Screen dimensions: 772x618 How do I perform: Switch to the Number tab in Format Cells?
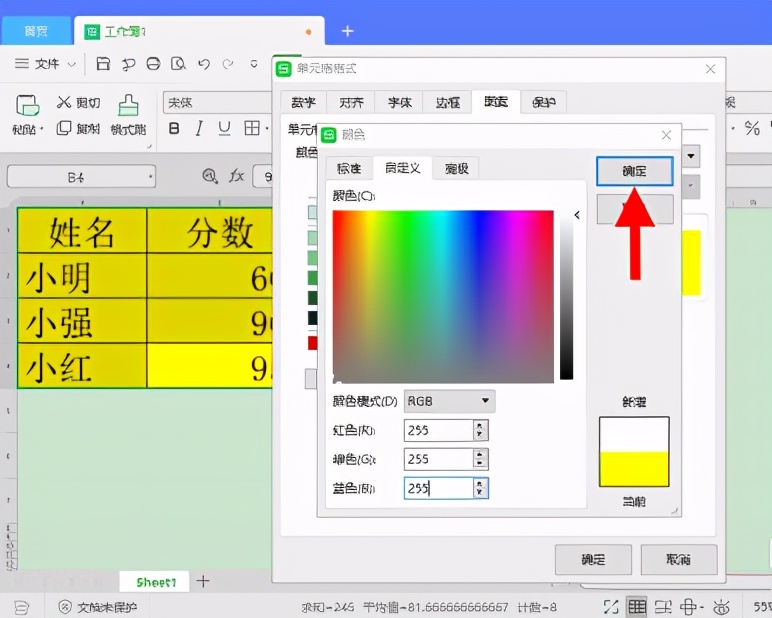(303, 102)
